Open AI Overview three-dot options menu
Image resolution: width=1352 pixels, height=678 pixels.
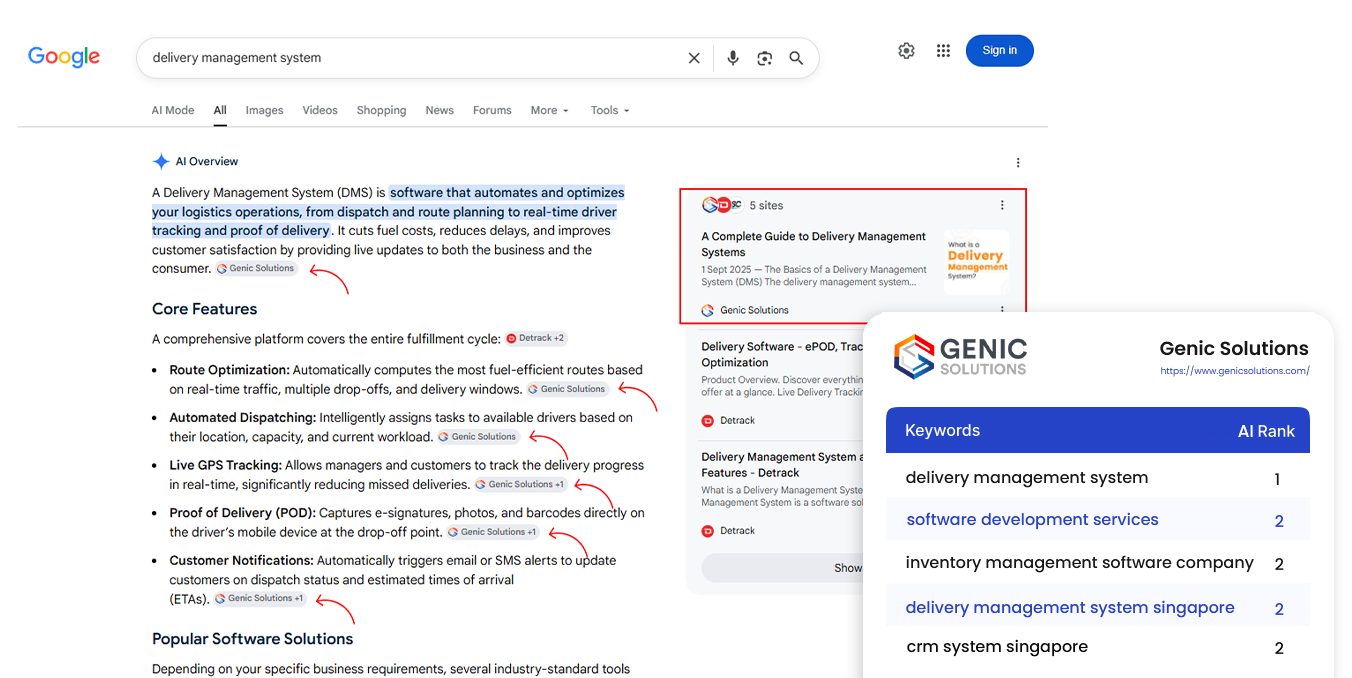pyautogui.click(x=1018, y=162)
